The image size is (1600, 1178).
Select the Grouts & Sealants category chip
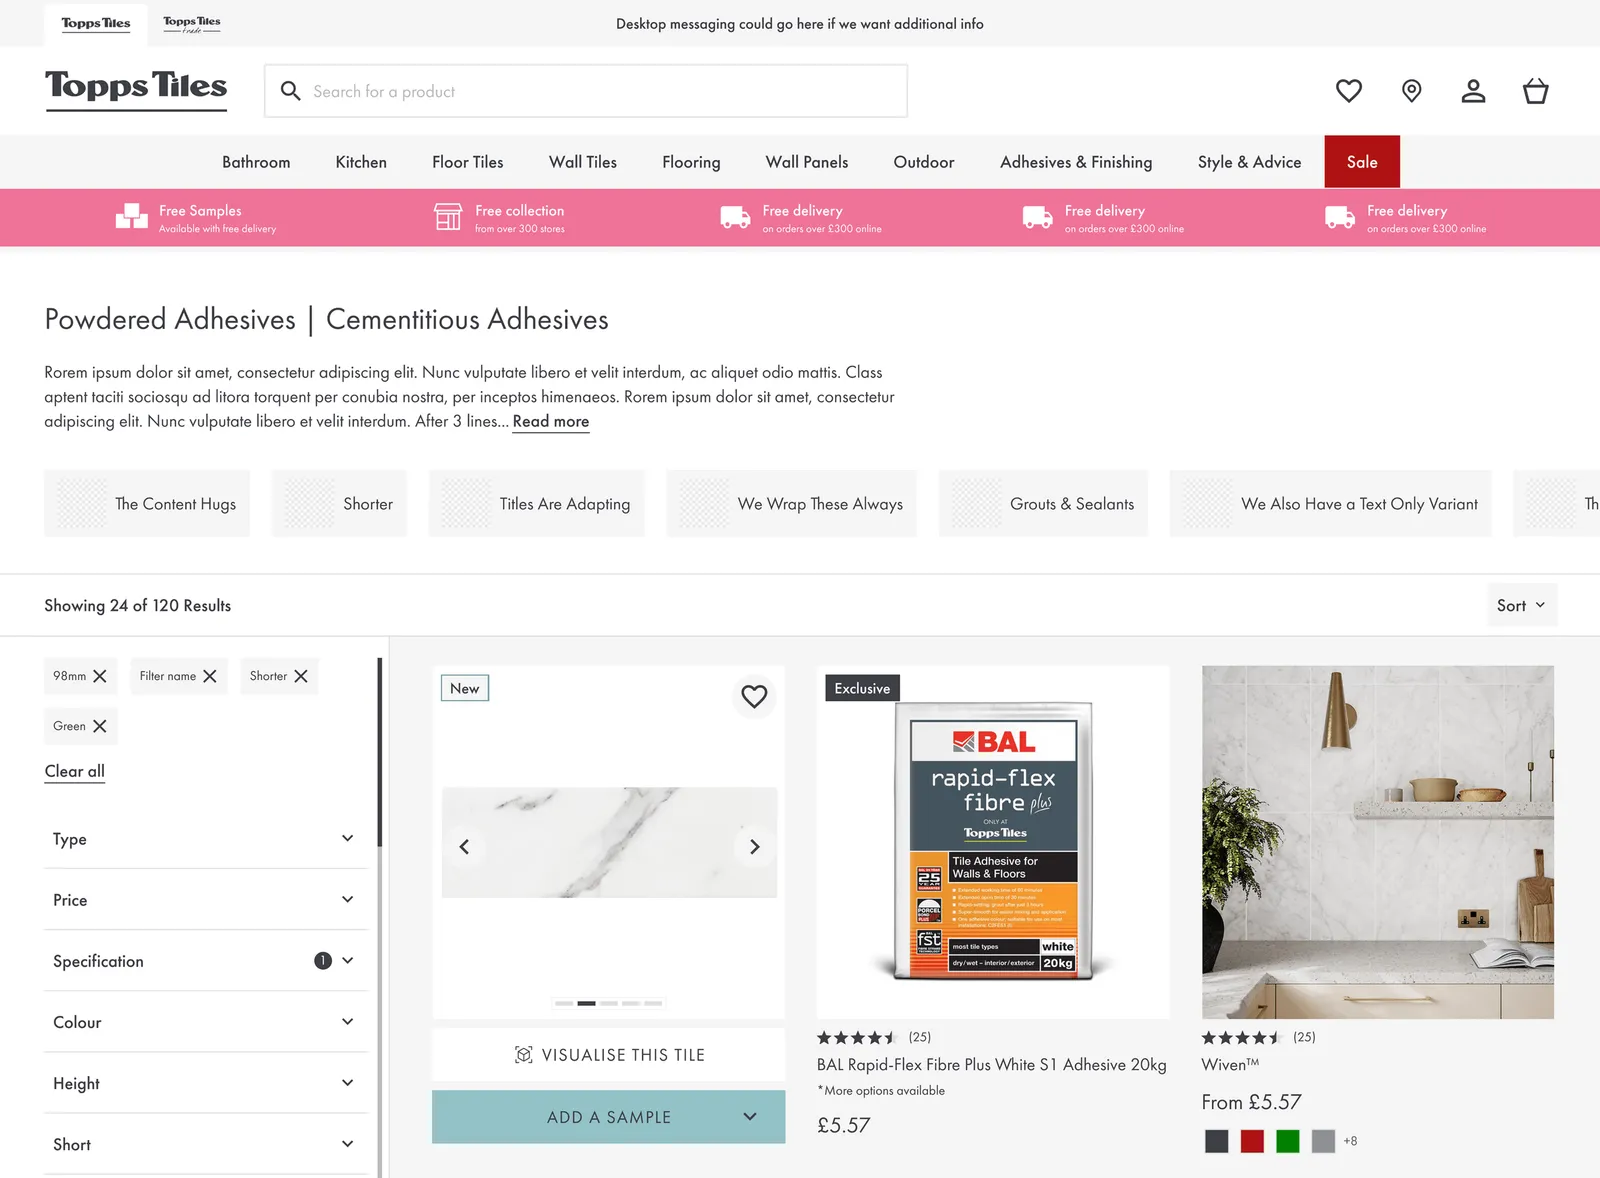pos(1043,504)
